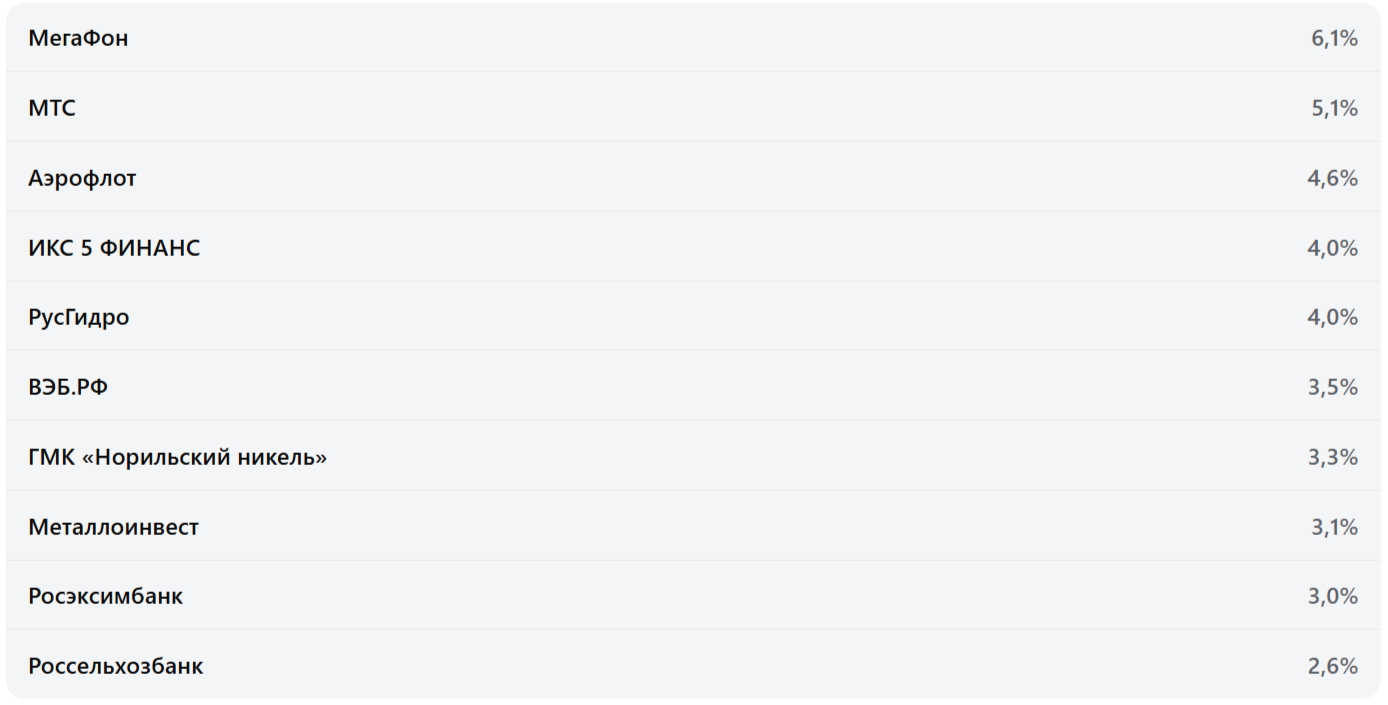Image resolution: width=1388 pixels, height=705 pixels.
Task: Open the ВЭБ.РФ entry
Action: click(68, 388)
